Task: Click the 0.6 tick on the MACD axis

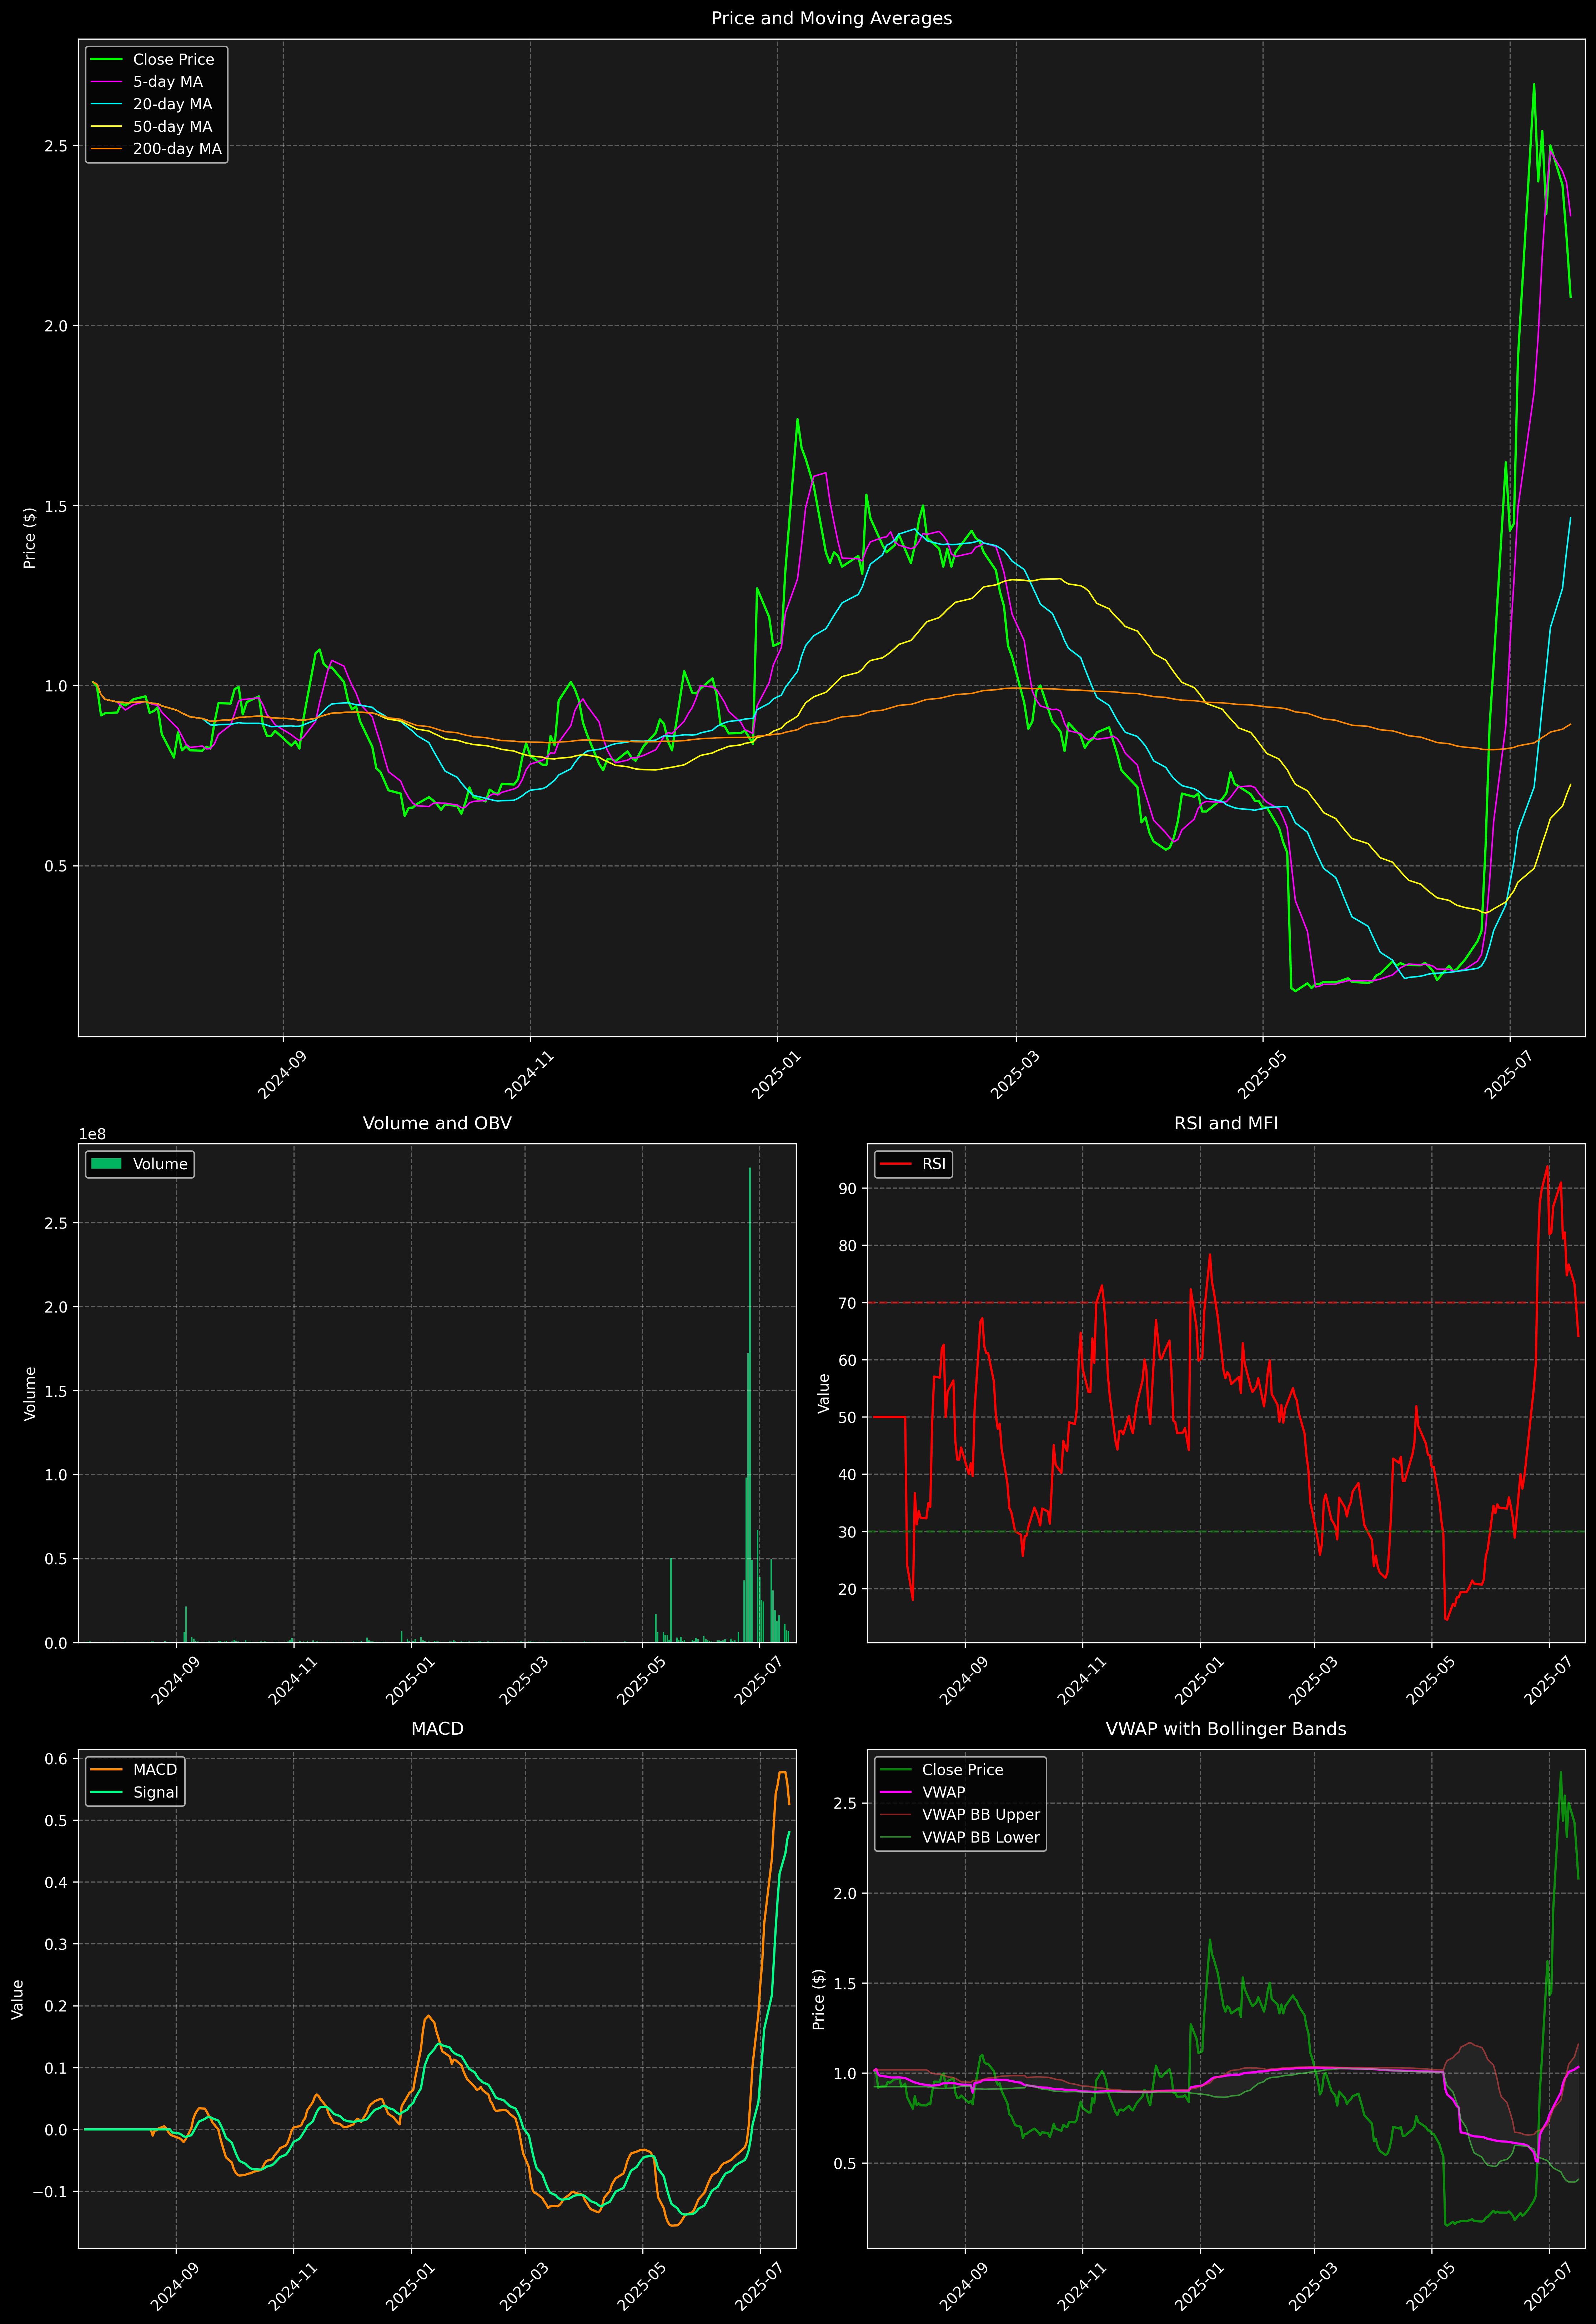Action: pos(56,1759)
